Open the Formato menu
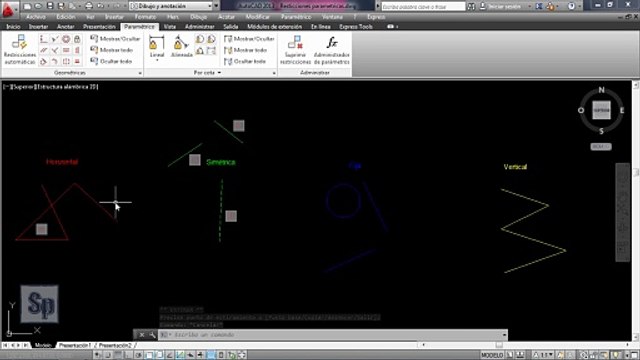Viewport: 640px width, 360px height. 145,17
